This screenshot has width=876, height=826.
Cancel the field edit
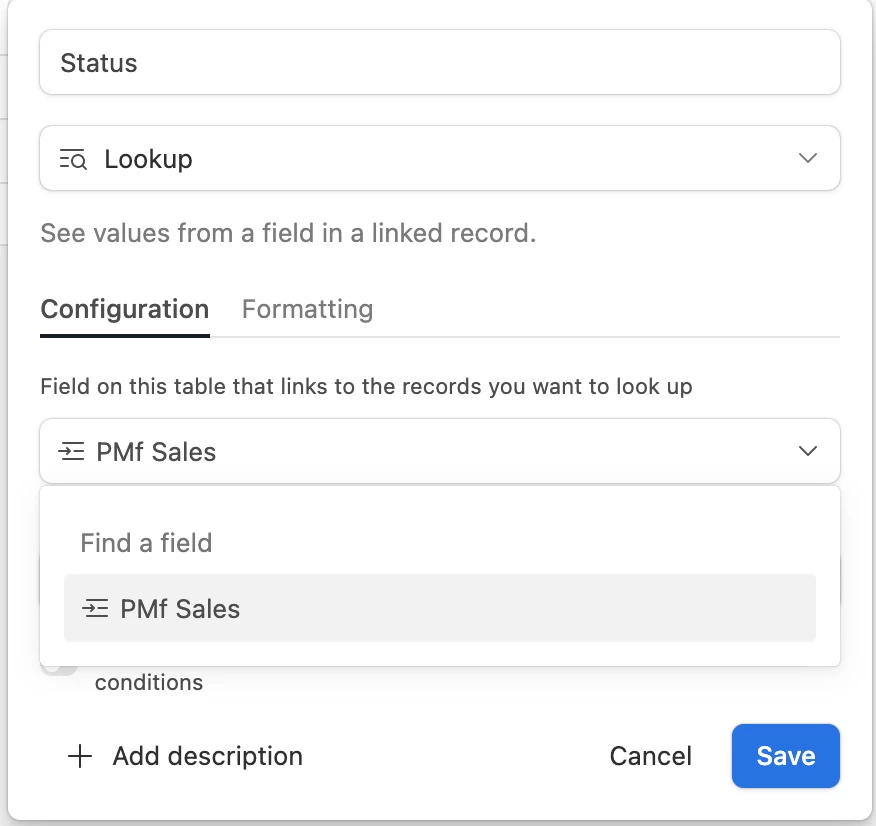tap(650, 756)
